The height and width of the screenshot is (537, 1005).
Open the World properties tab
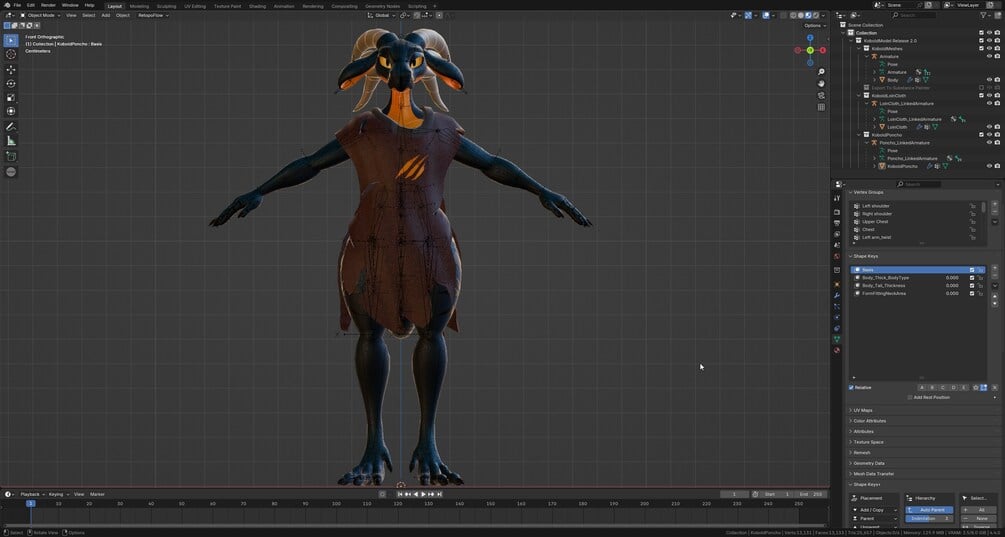(x=836, y=256)
